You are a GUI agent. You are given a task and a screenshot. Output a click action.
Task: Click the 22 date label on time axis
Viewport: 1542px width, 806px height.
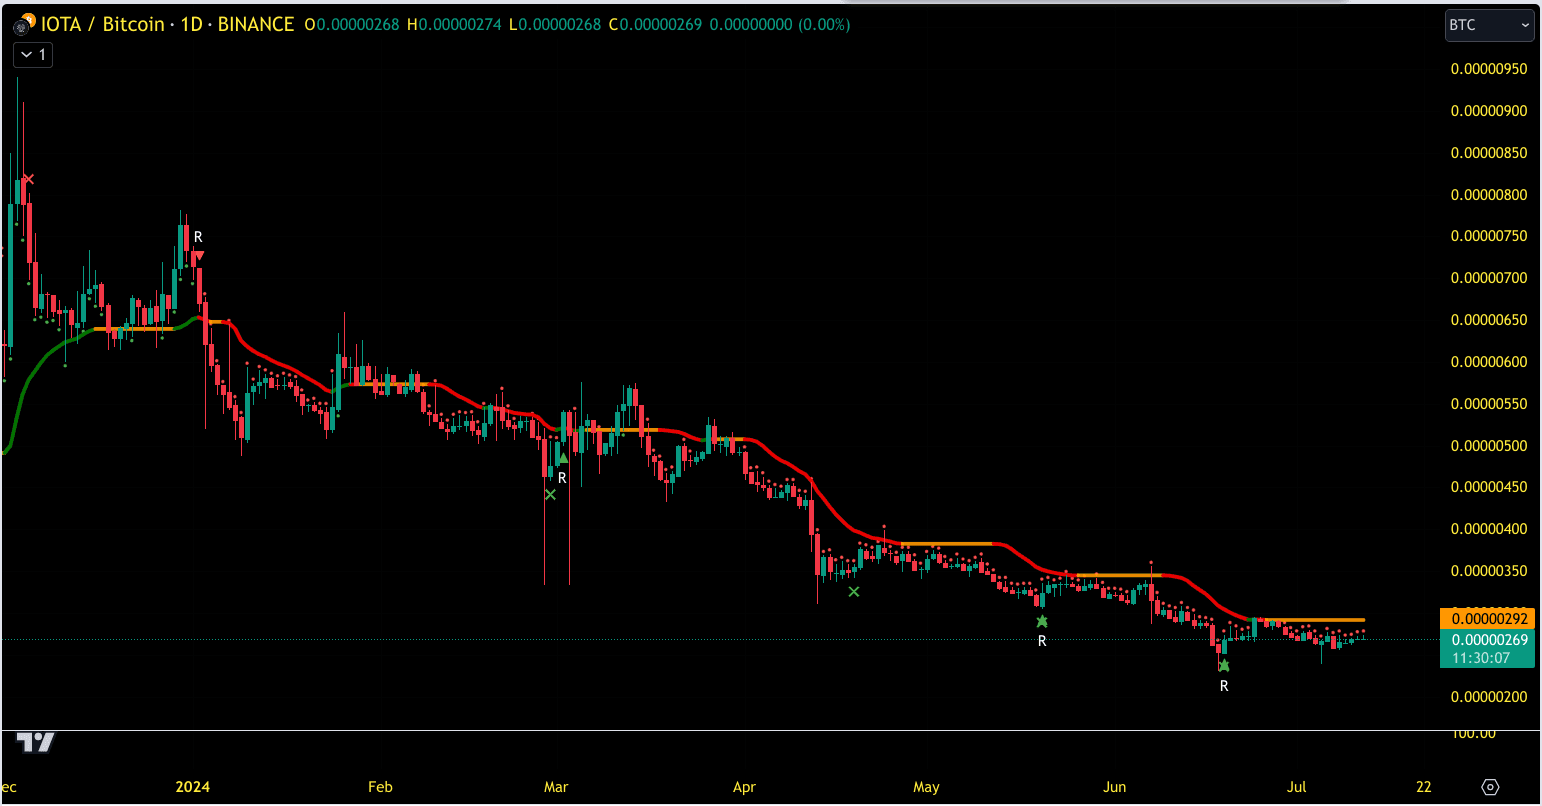coord(1424,787)
